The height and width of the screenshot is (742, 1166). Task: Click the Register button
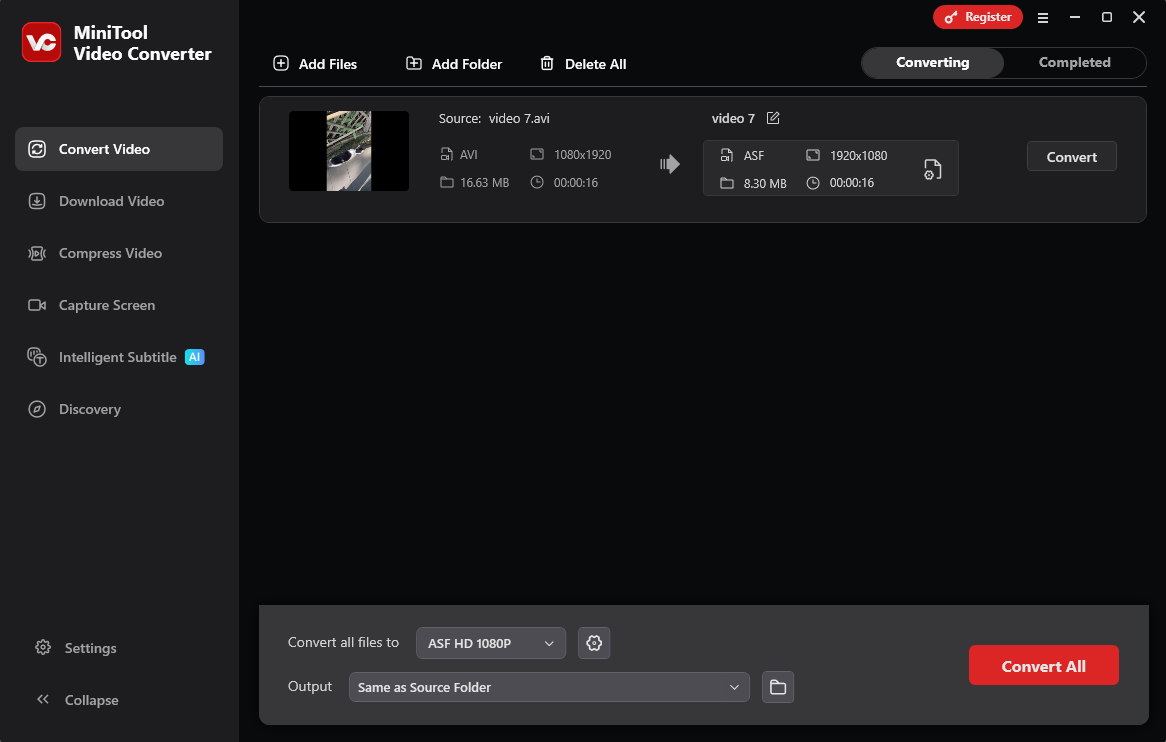977,17
